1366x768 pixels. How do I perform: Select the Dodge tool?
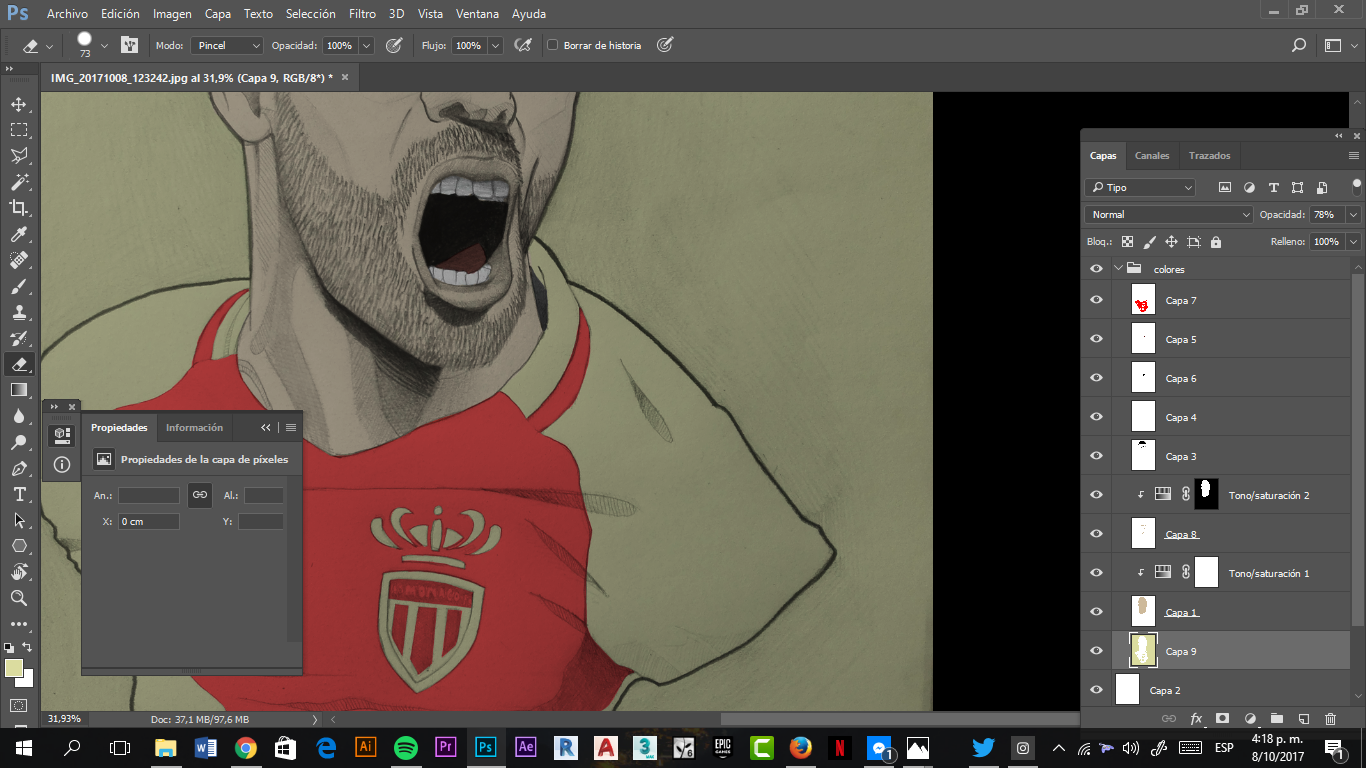(x=18, y=442)
